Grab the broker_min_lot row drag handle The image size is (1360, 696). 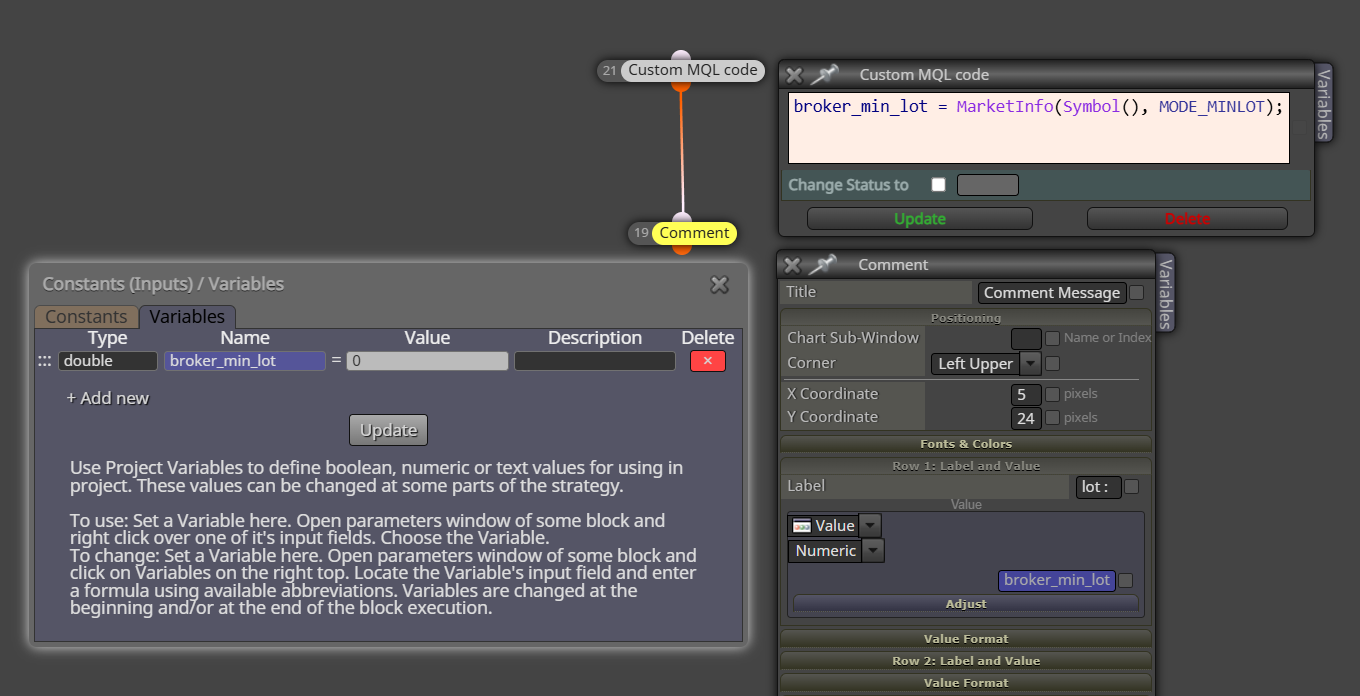(44, 361)
